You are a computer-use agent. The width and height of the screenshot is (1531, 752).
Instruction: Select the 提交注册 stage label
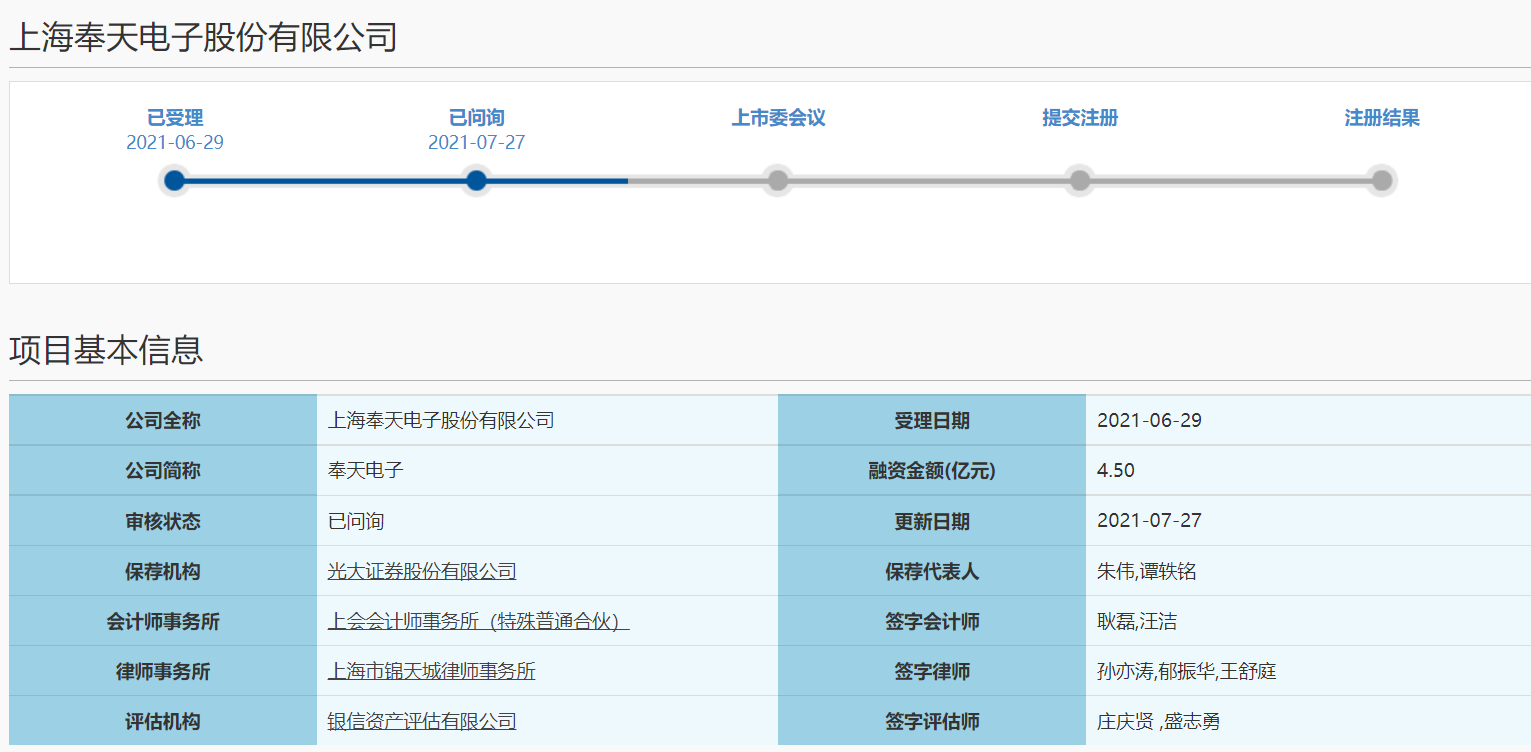[x=1080, y=118]
